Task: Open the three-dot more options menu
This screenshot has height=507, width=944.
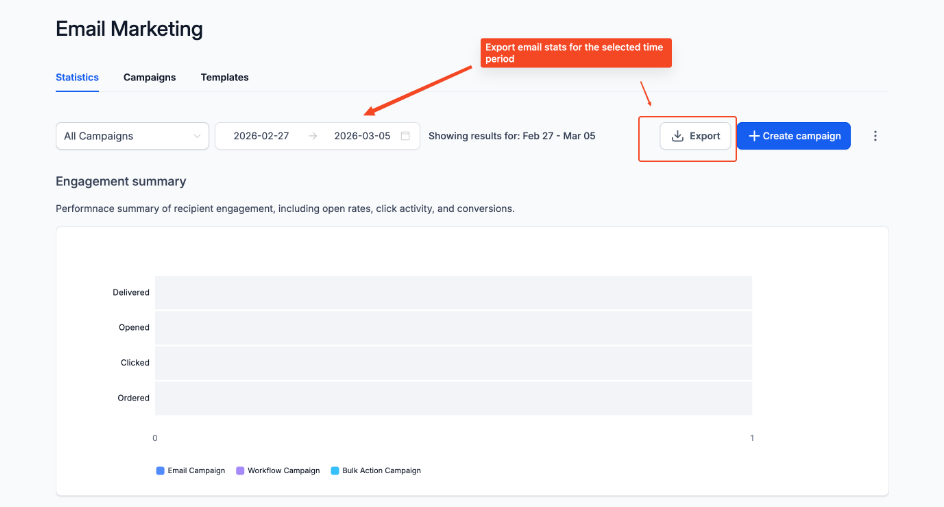Action: (x=875, y=136)
